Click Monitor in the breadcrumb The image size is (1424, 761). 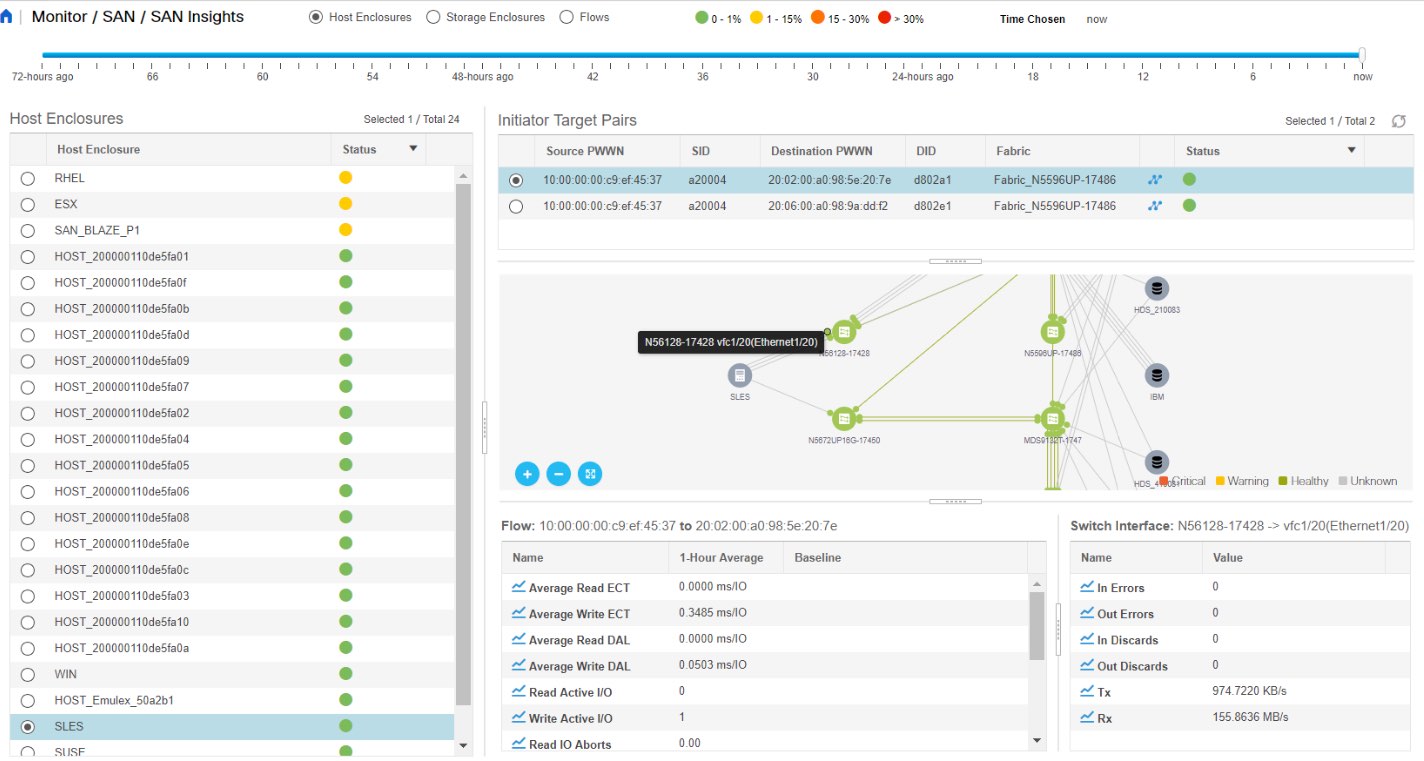tap(61, 16)
